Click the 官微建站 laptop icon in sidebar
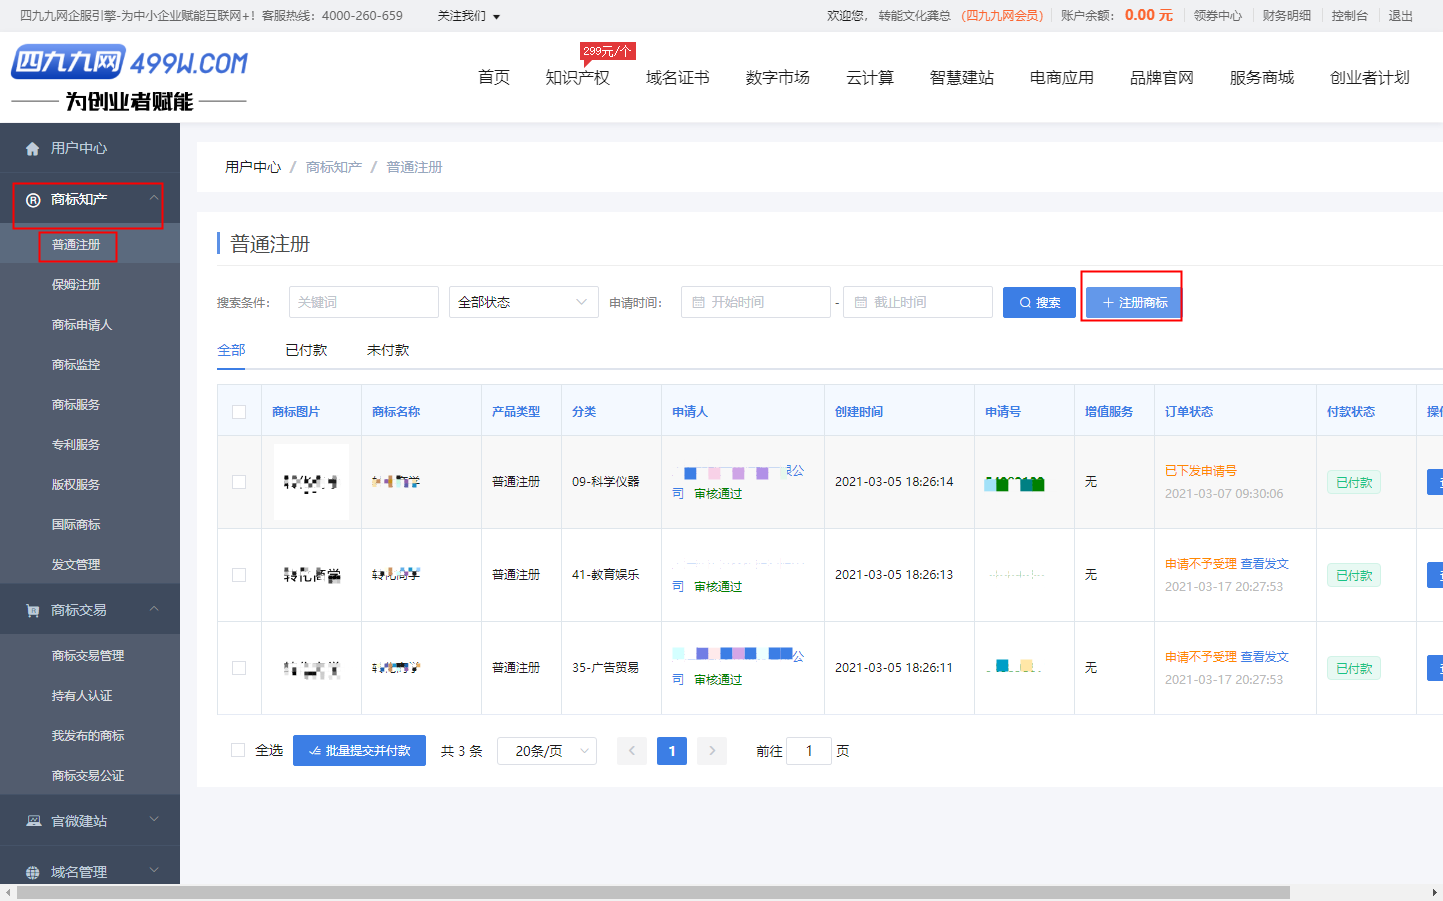 33,822
